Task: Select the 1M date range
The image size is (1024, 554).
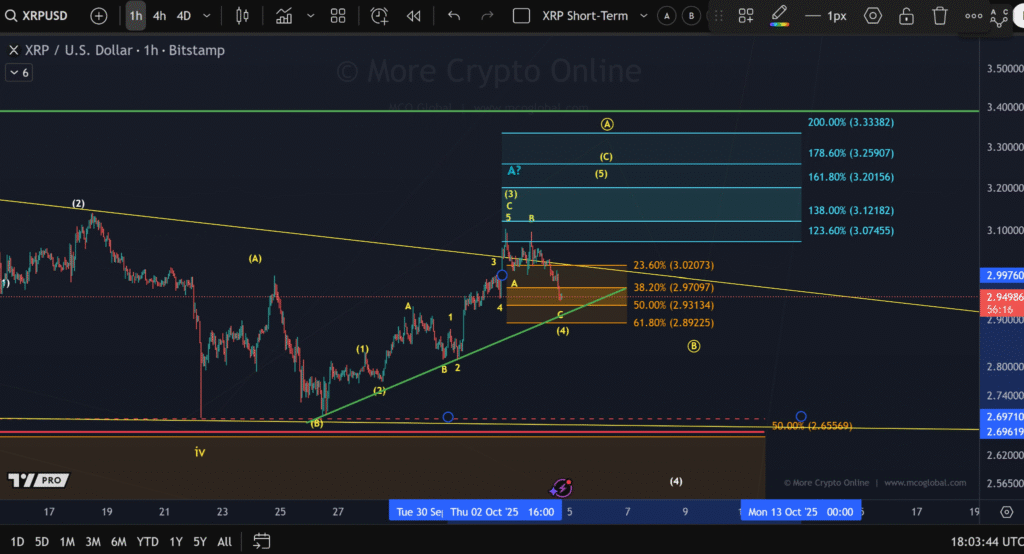Action: pyautogui.click(x=67, y=542)
